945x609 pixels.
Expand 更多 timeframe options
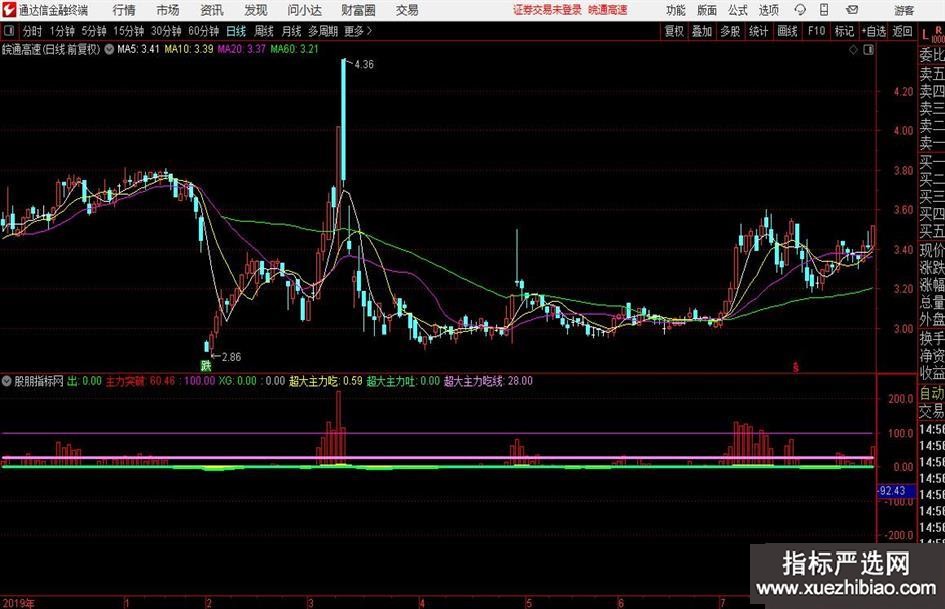click(358, 31)
